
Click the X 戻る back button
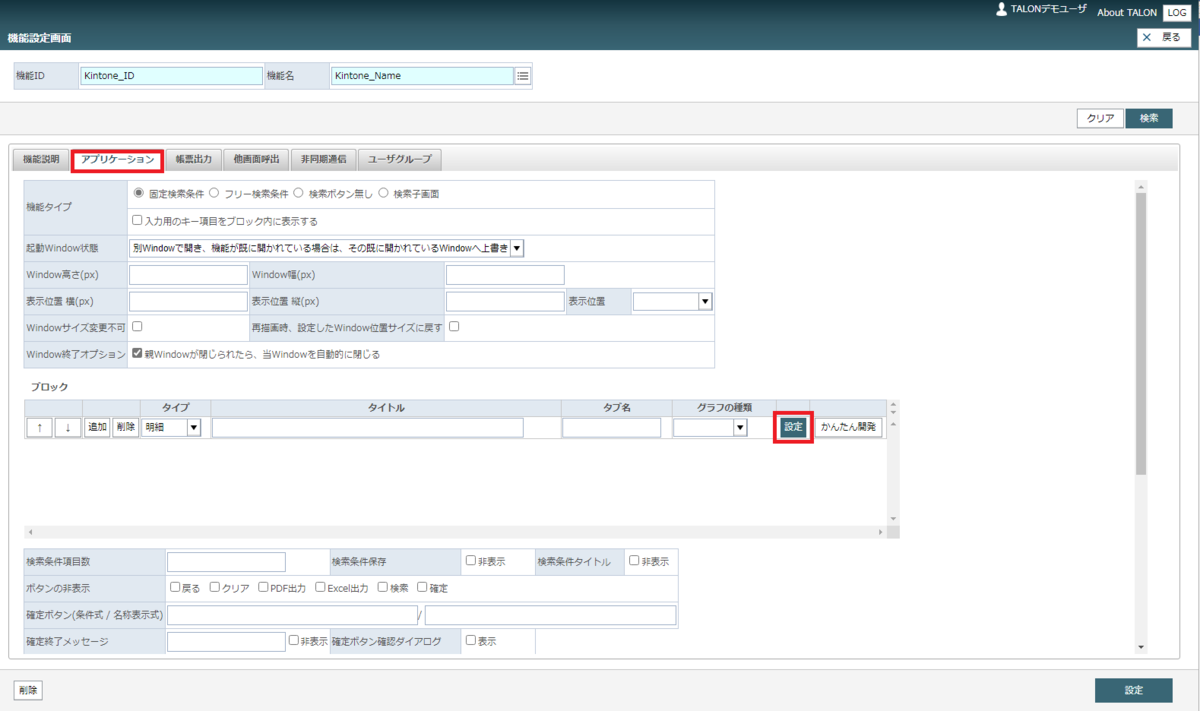coord(1163,37)
